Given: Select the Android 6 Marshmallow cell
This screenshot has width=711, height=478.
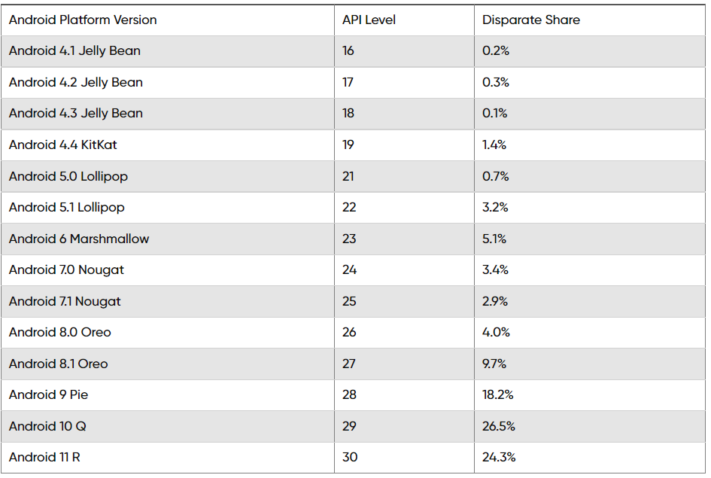Looking at the screenshot, I should click(168, 239).
